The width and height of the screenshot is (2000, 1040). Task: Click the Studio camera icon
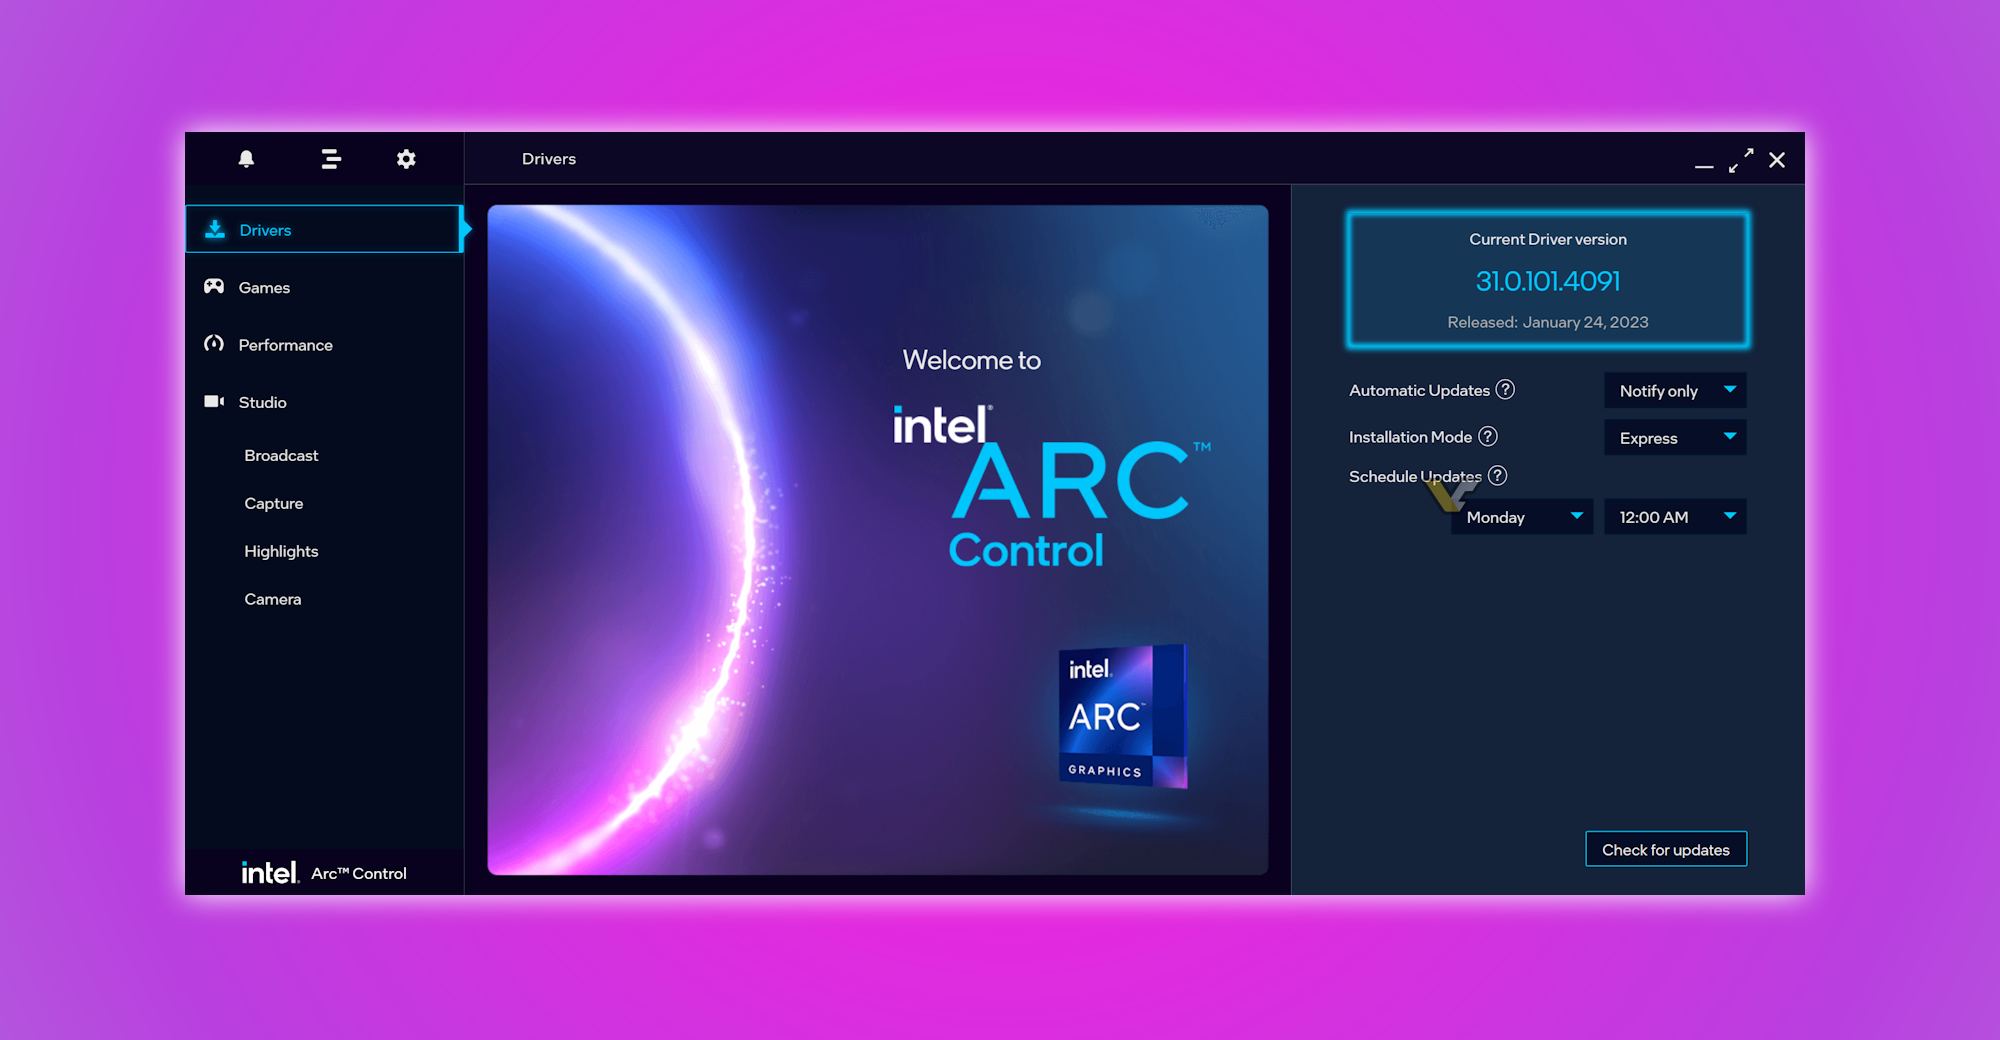pos(214,401)
